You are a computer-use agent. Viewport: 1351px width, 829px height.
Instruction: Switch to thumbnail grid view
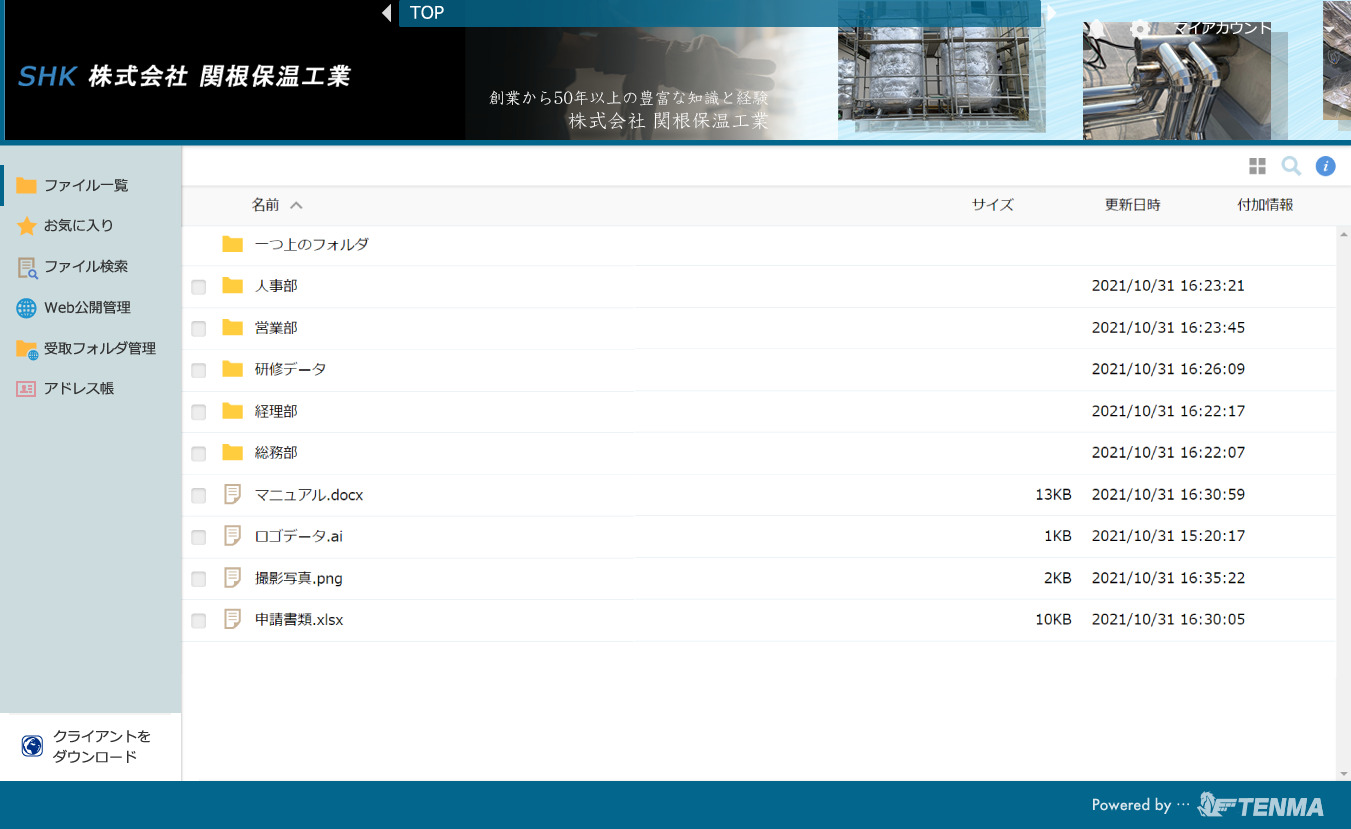[1257, 166]
